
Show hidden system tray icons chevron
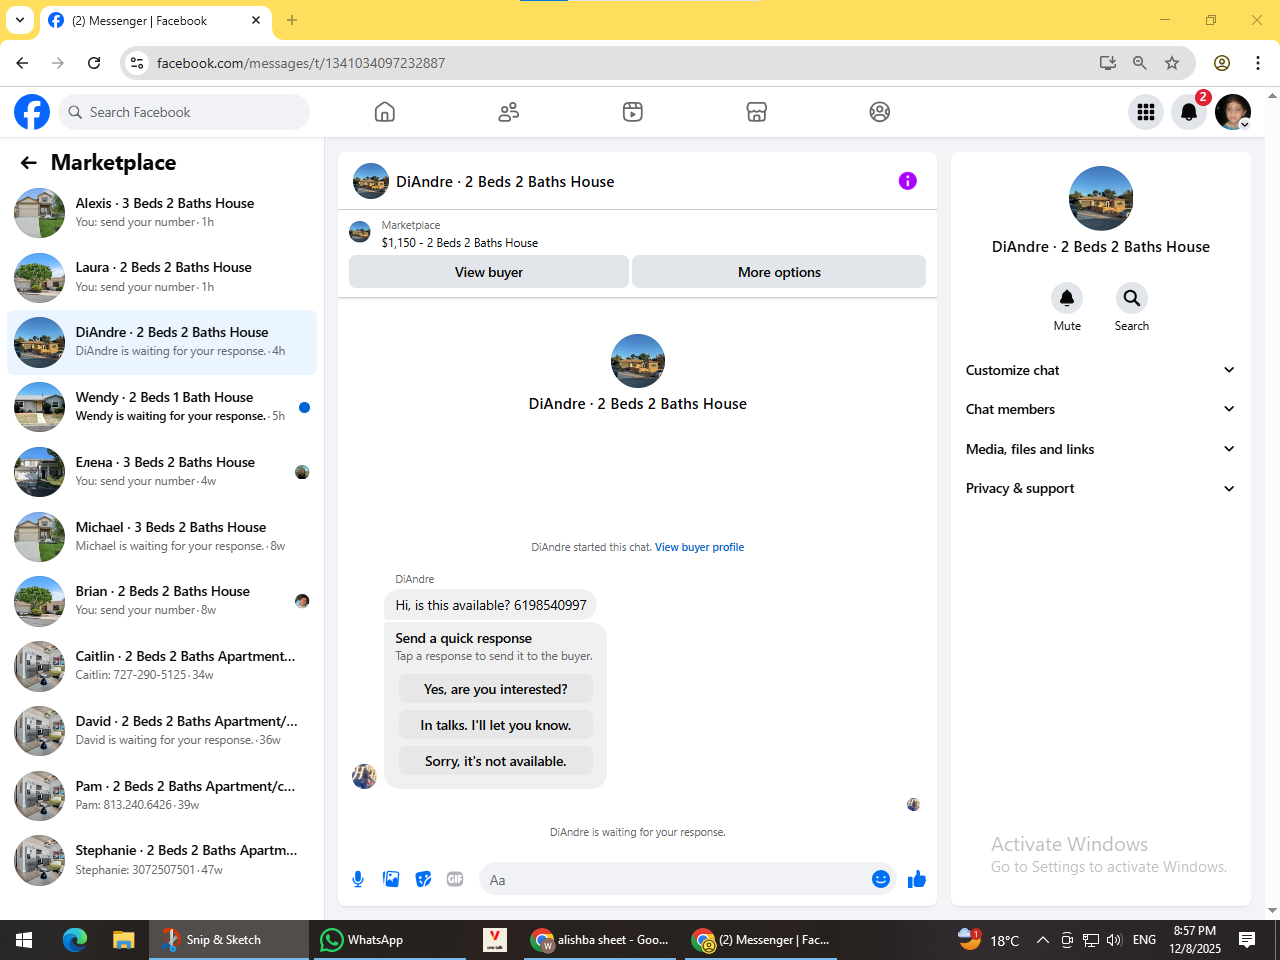click(x=1042, y=940)
